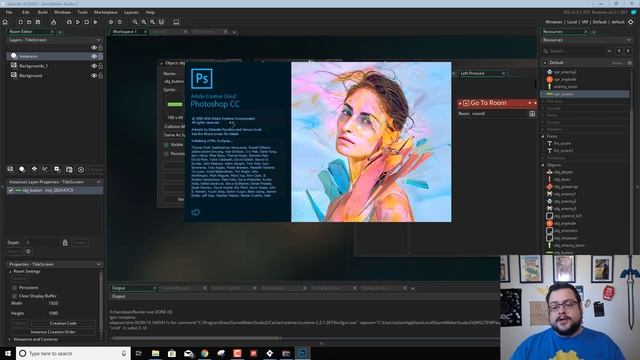Click the New Project toolbar icon
Viewport: 640px width, 360px height.
(x=20, y=22)
